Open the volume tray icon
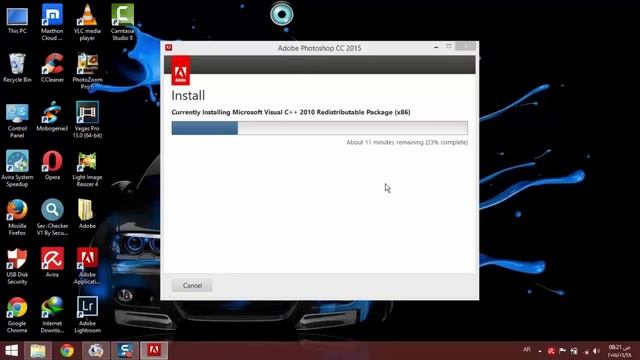The width and height of the screenshot is (640, 360). click(597, 351)
